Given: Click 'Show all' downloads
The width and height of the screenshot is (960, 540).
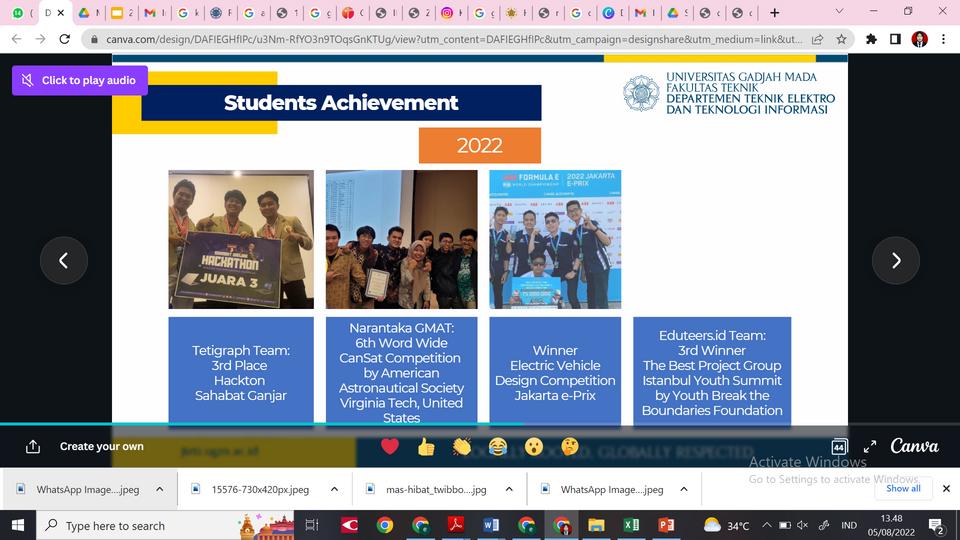Looking at the screenshot, I should pos(903,488).
